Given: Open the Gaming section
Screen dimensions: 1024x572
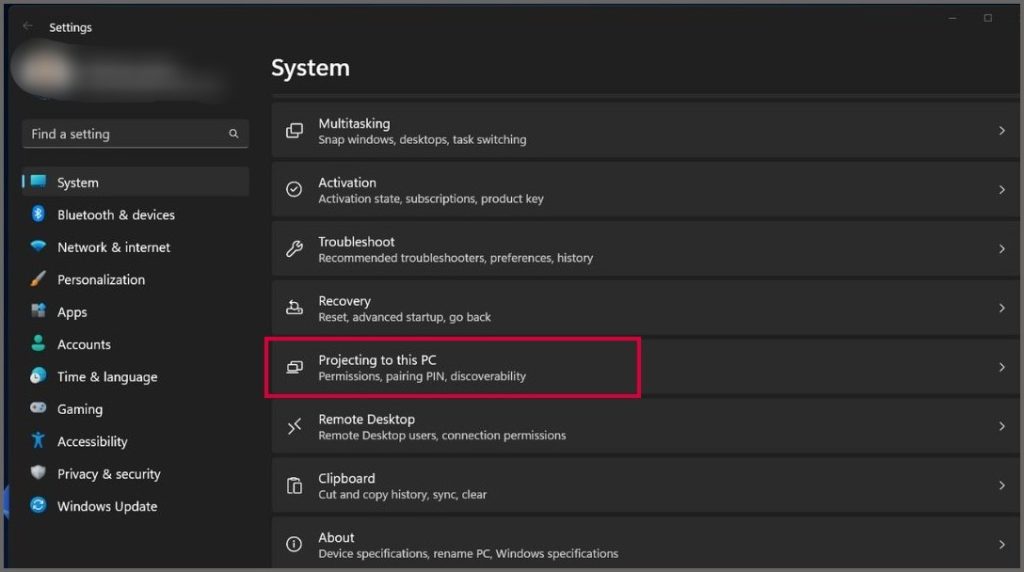Looking at the screenshot, I should tap(136, 409).
